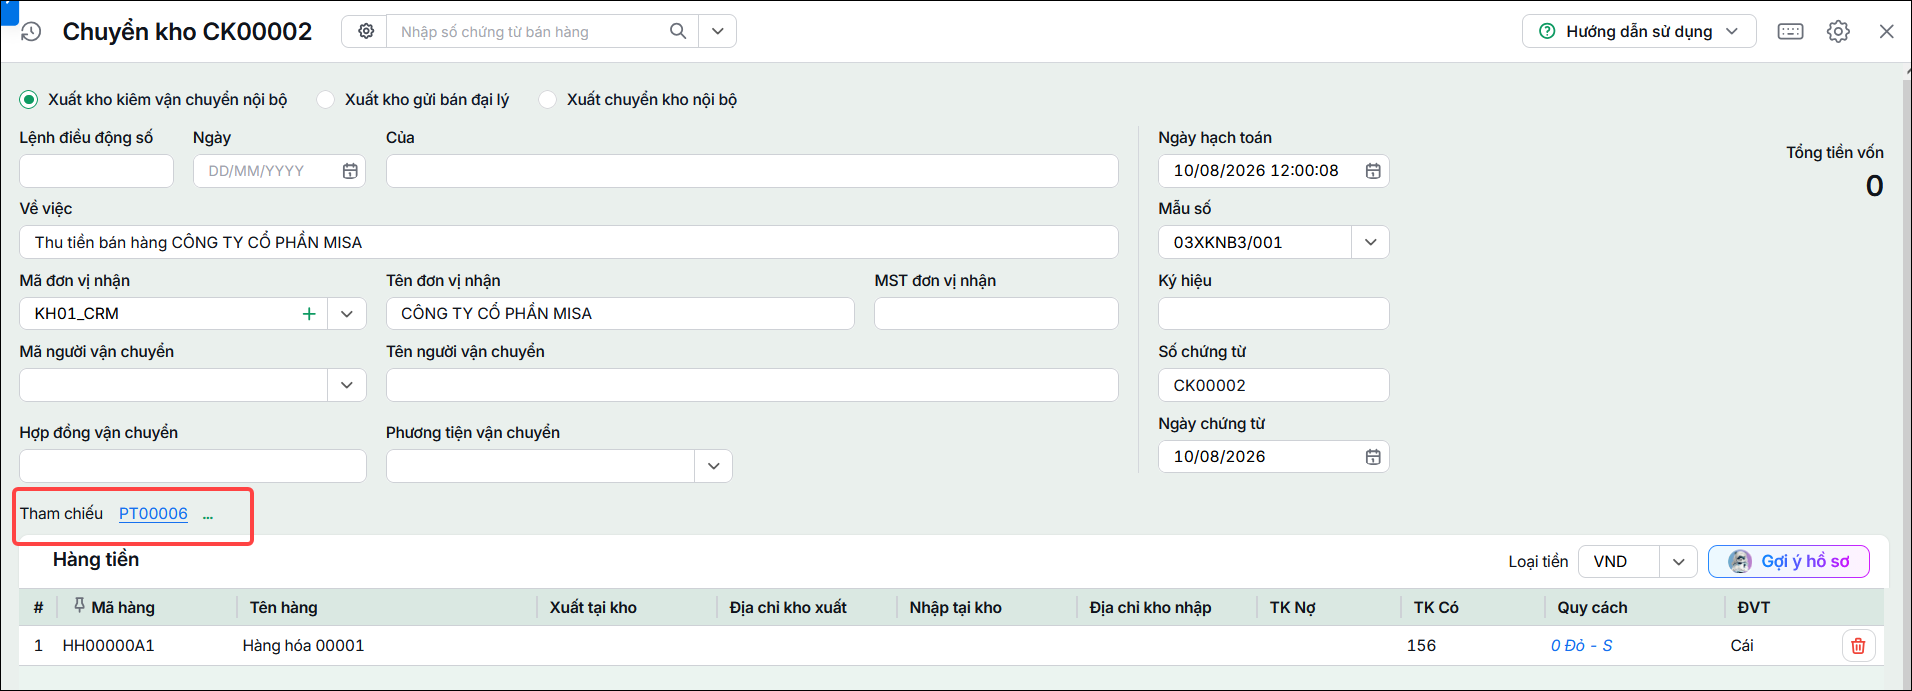Open the history clock icon beside title
1912x691 pixels.
pyautogui.click(x=31, y=32)
